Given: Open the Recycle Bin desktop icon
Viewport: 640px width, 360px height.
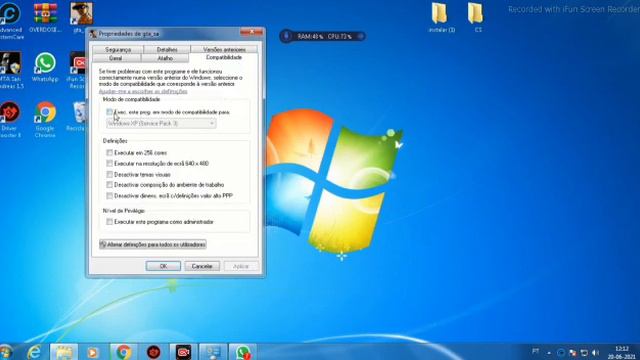Looking at the screenshot, I should pyautogui.click(x=78, y=116).
